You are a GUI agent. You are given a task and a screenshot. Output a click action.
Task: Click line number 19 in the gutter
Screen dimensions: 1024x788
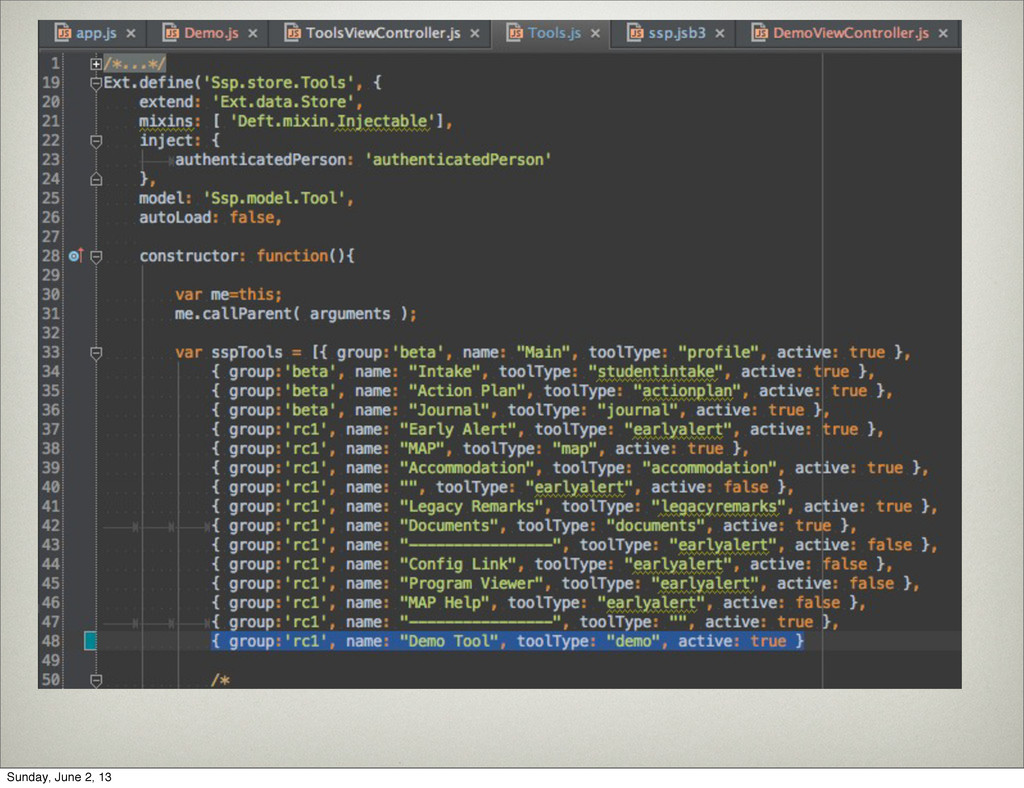pyautogui.click(x=51, y=83)
